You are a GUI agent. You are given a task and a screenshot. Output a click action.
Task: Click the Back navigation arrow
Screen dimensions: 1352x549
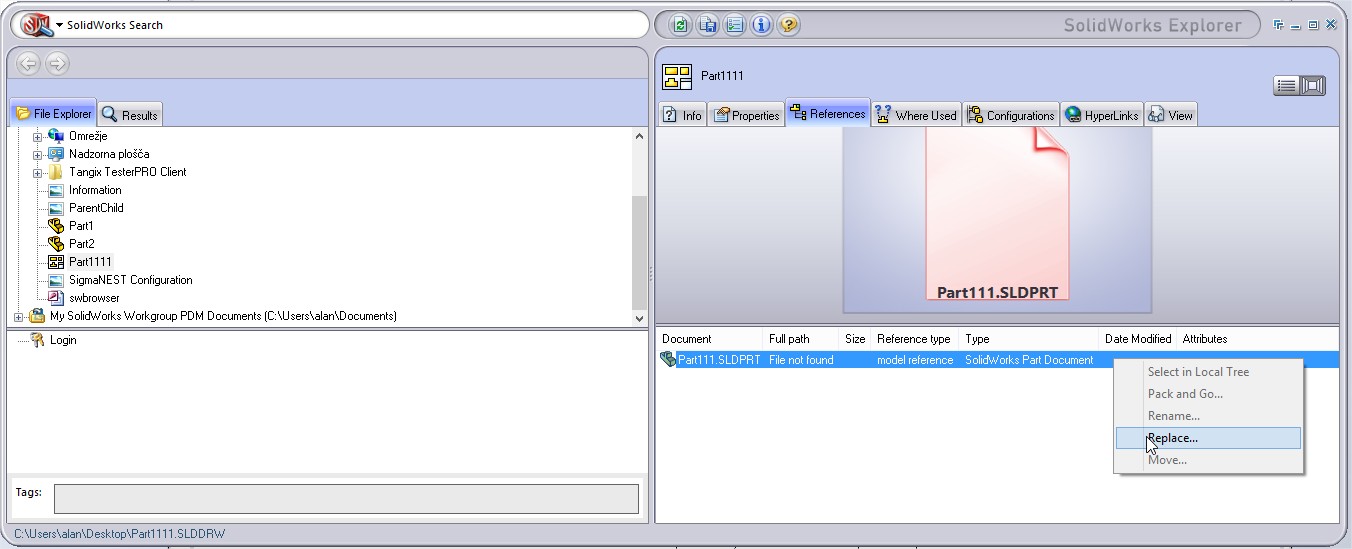28,64
